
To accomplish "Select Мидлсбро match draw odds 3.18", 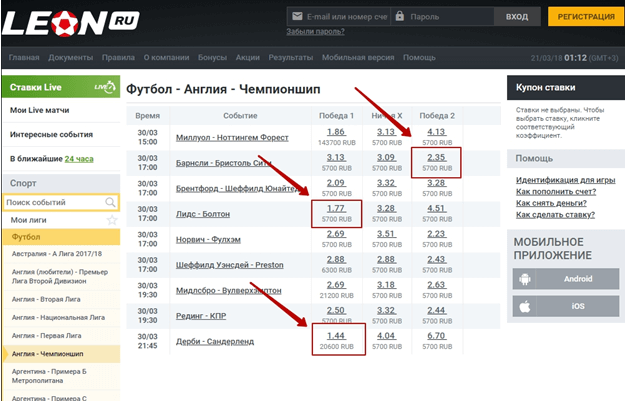I will coord(386,285).
